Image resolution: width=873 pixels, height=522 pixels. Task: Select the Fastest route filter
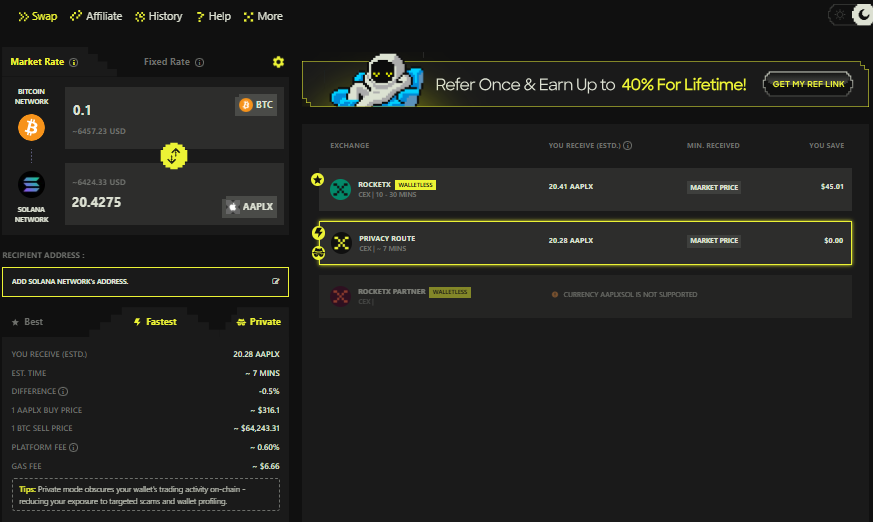155,322
